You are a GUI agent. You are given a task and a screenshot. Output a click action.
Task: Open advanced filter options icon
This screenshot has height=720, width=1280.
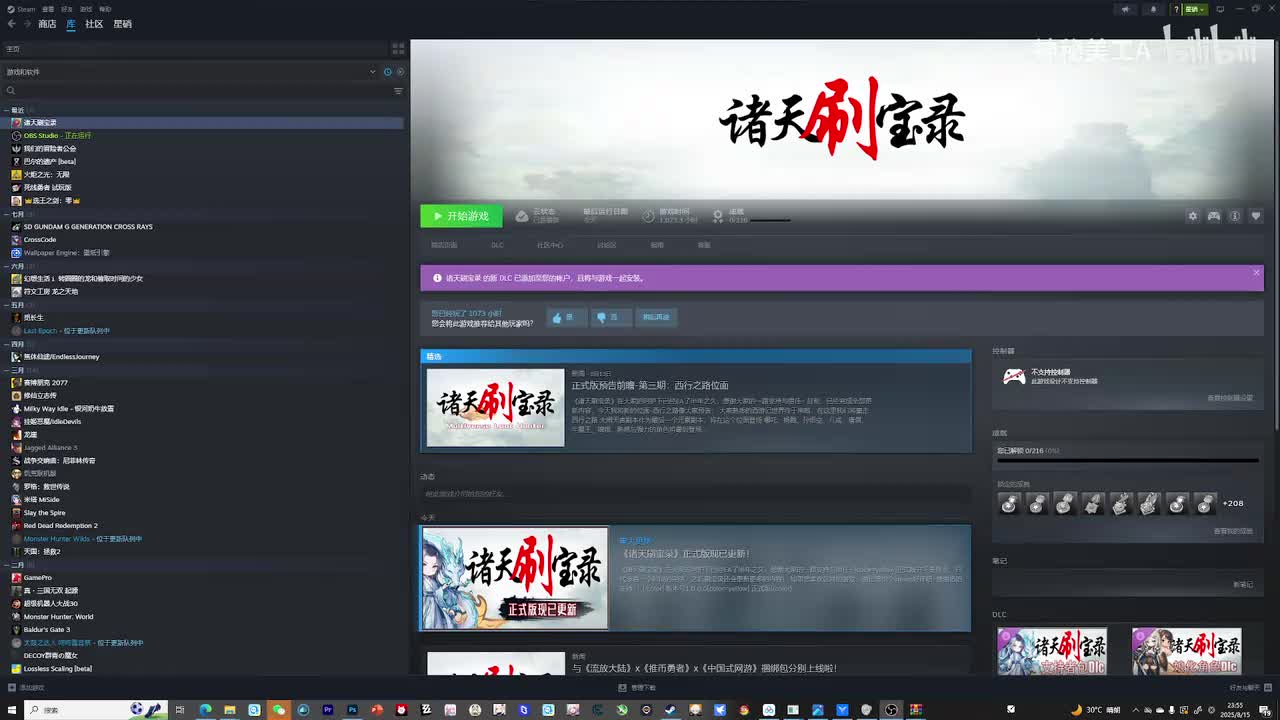click(x=398, y=91)
